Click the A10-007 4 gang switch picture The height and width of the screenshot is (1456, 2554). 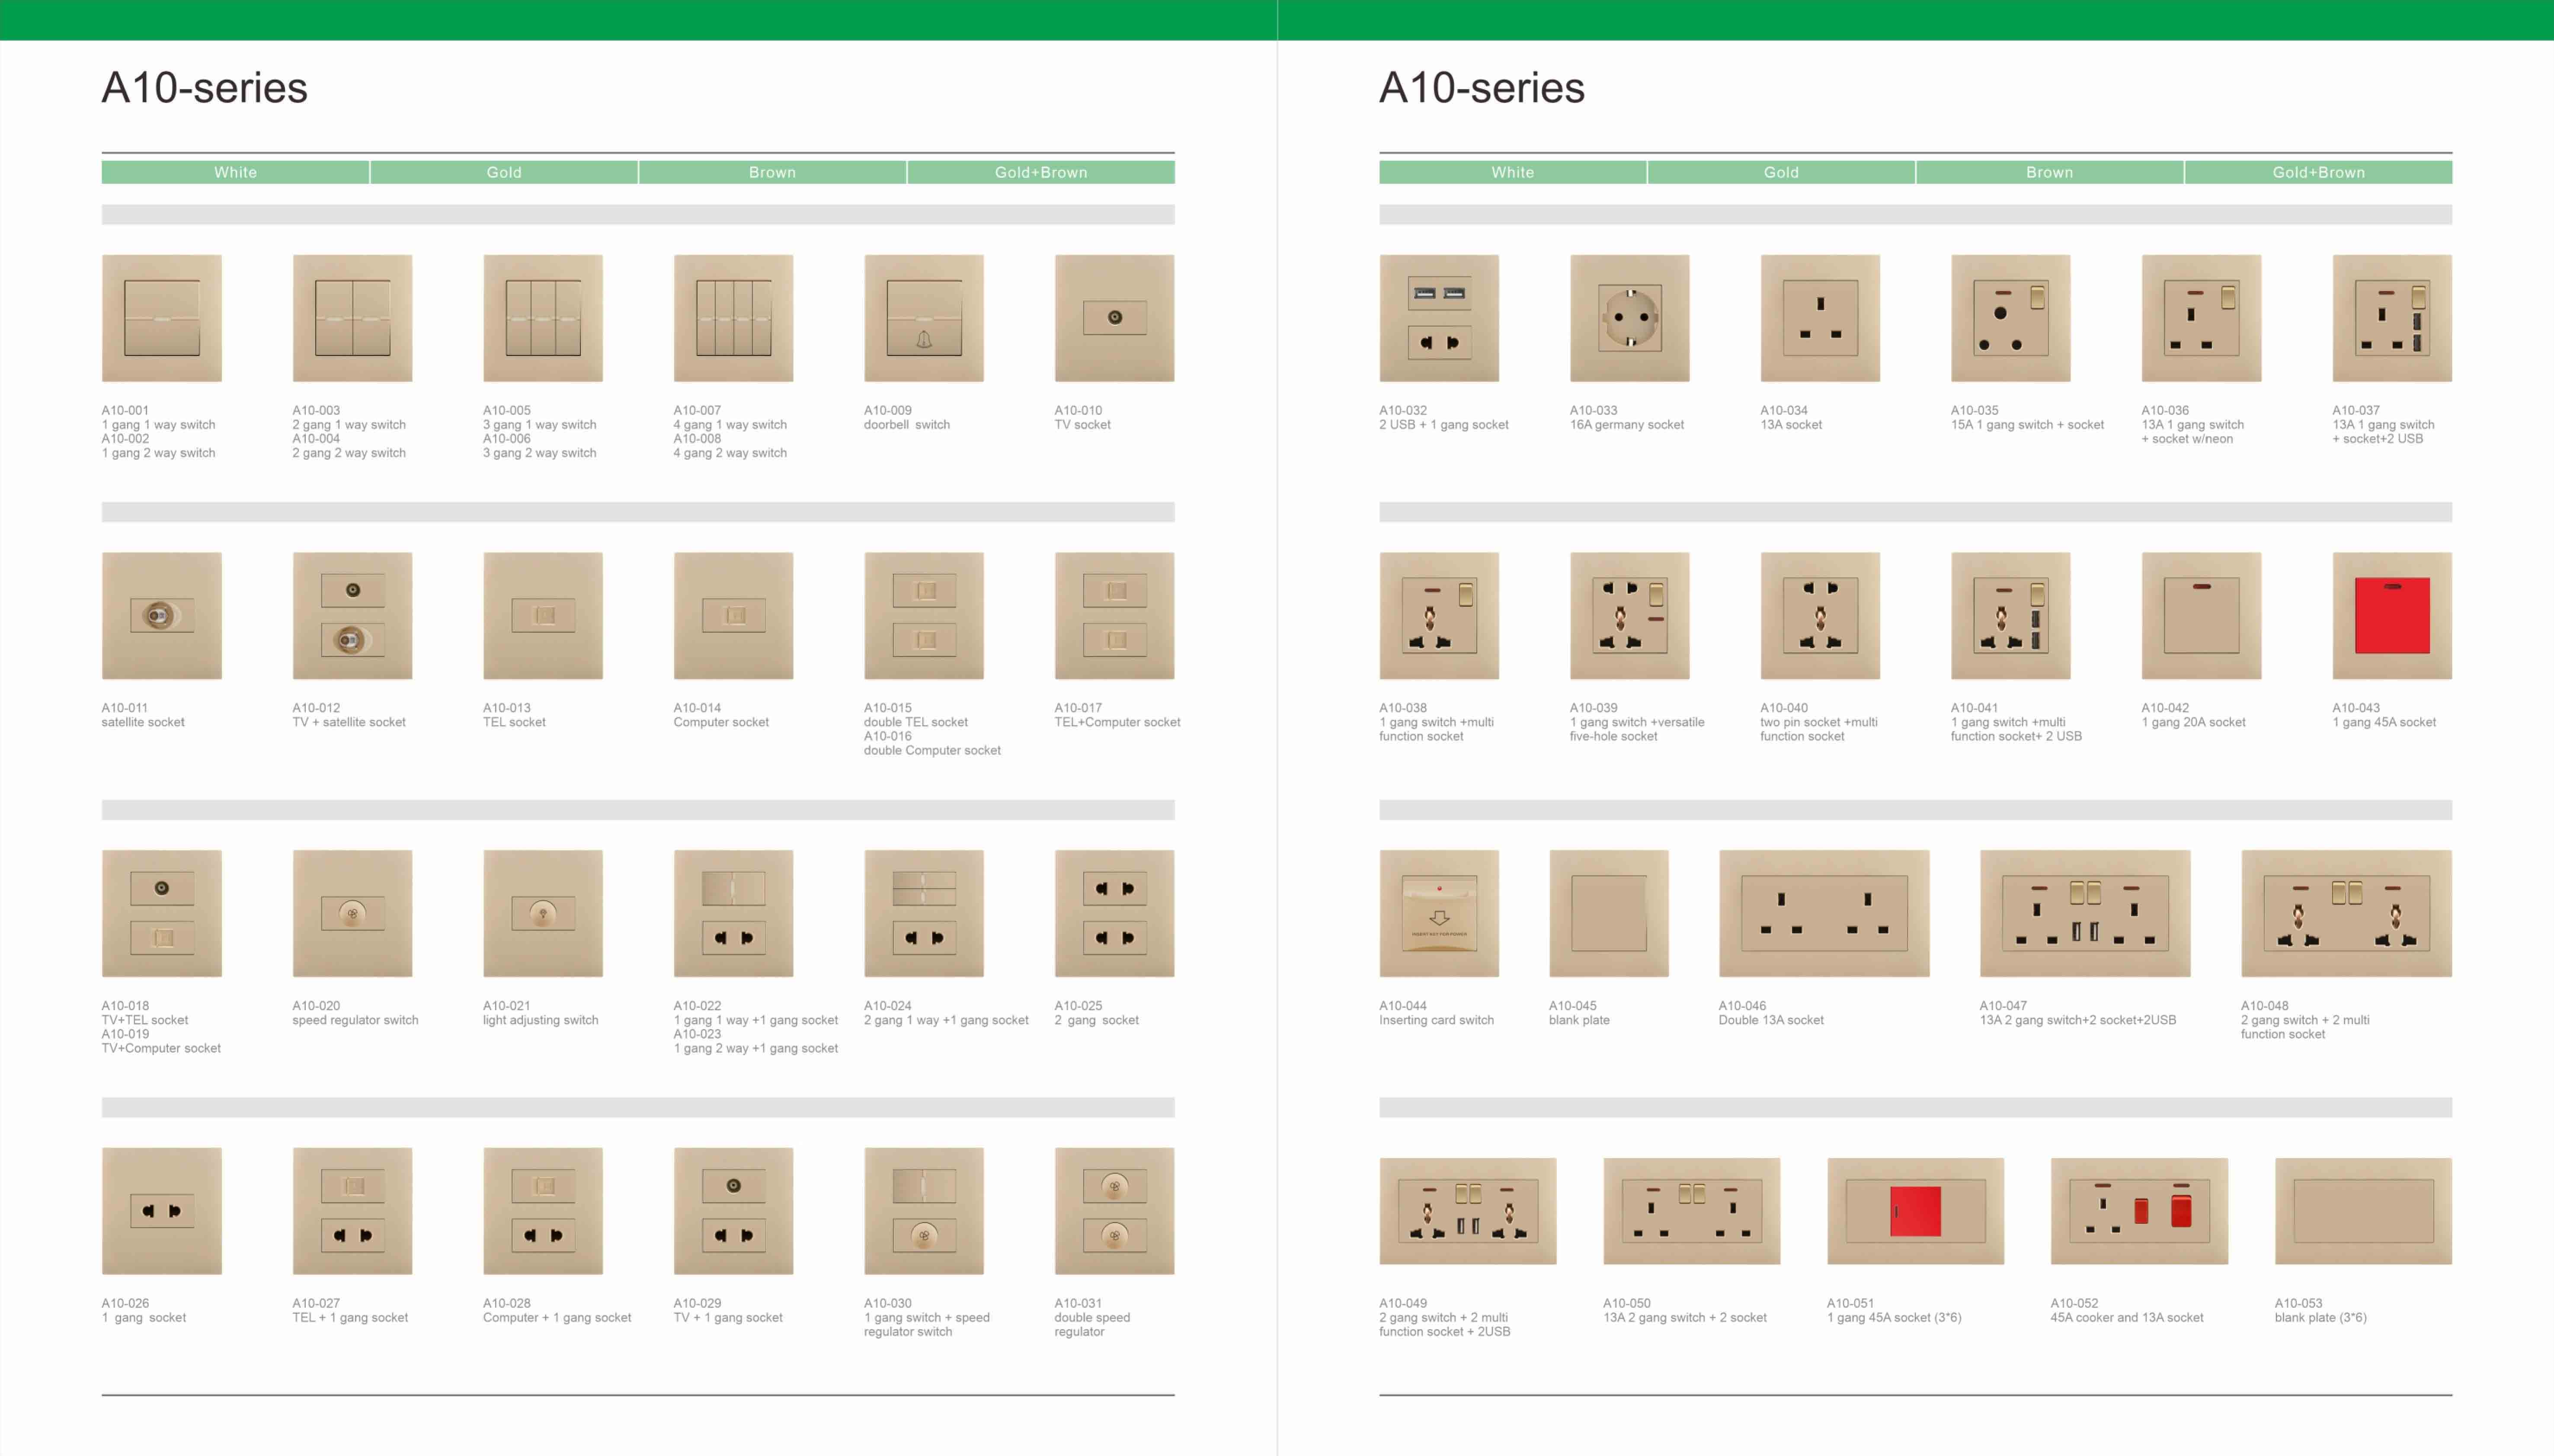[x=733, y=318]
